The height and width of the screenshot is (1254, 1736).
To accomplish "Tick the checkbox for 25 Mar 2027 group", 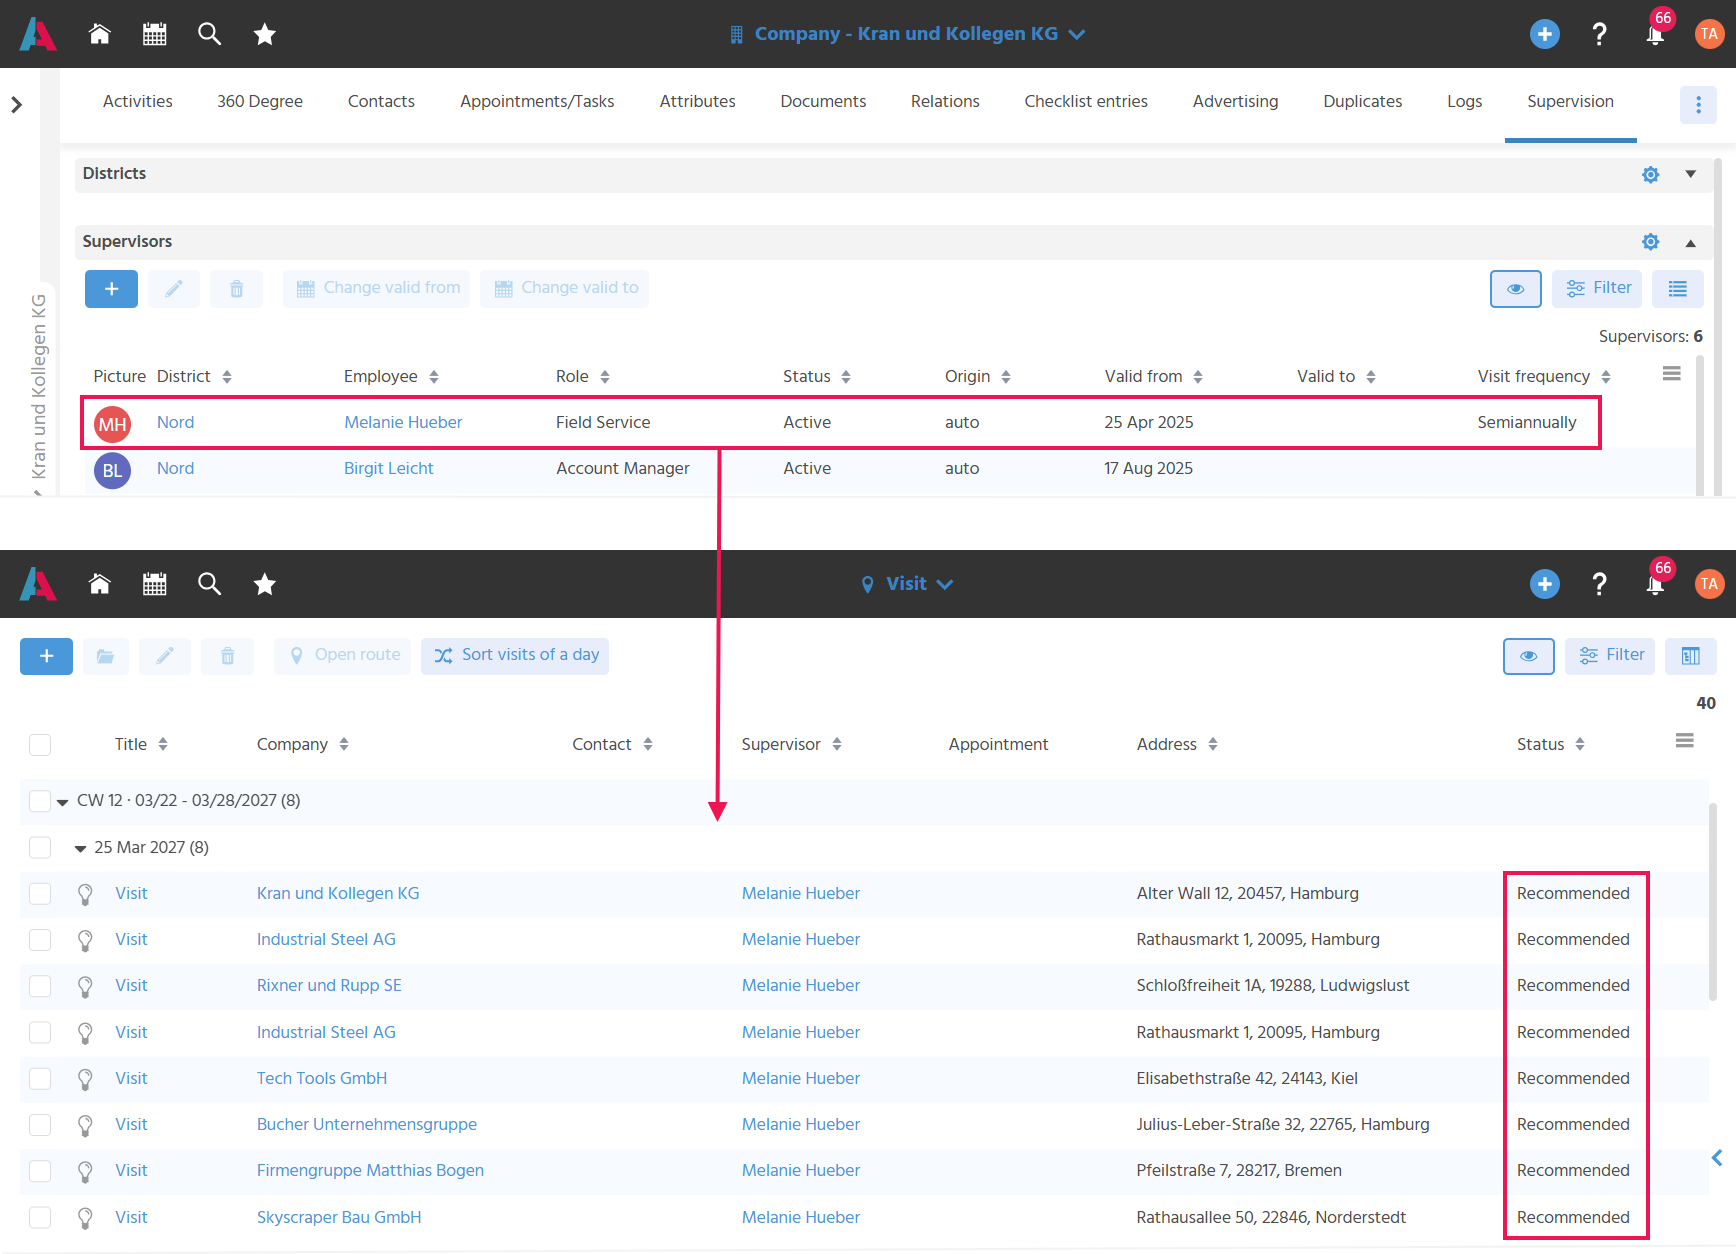I will click(x=40, y=848).
